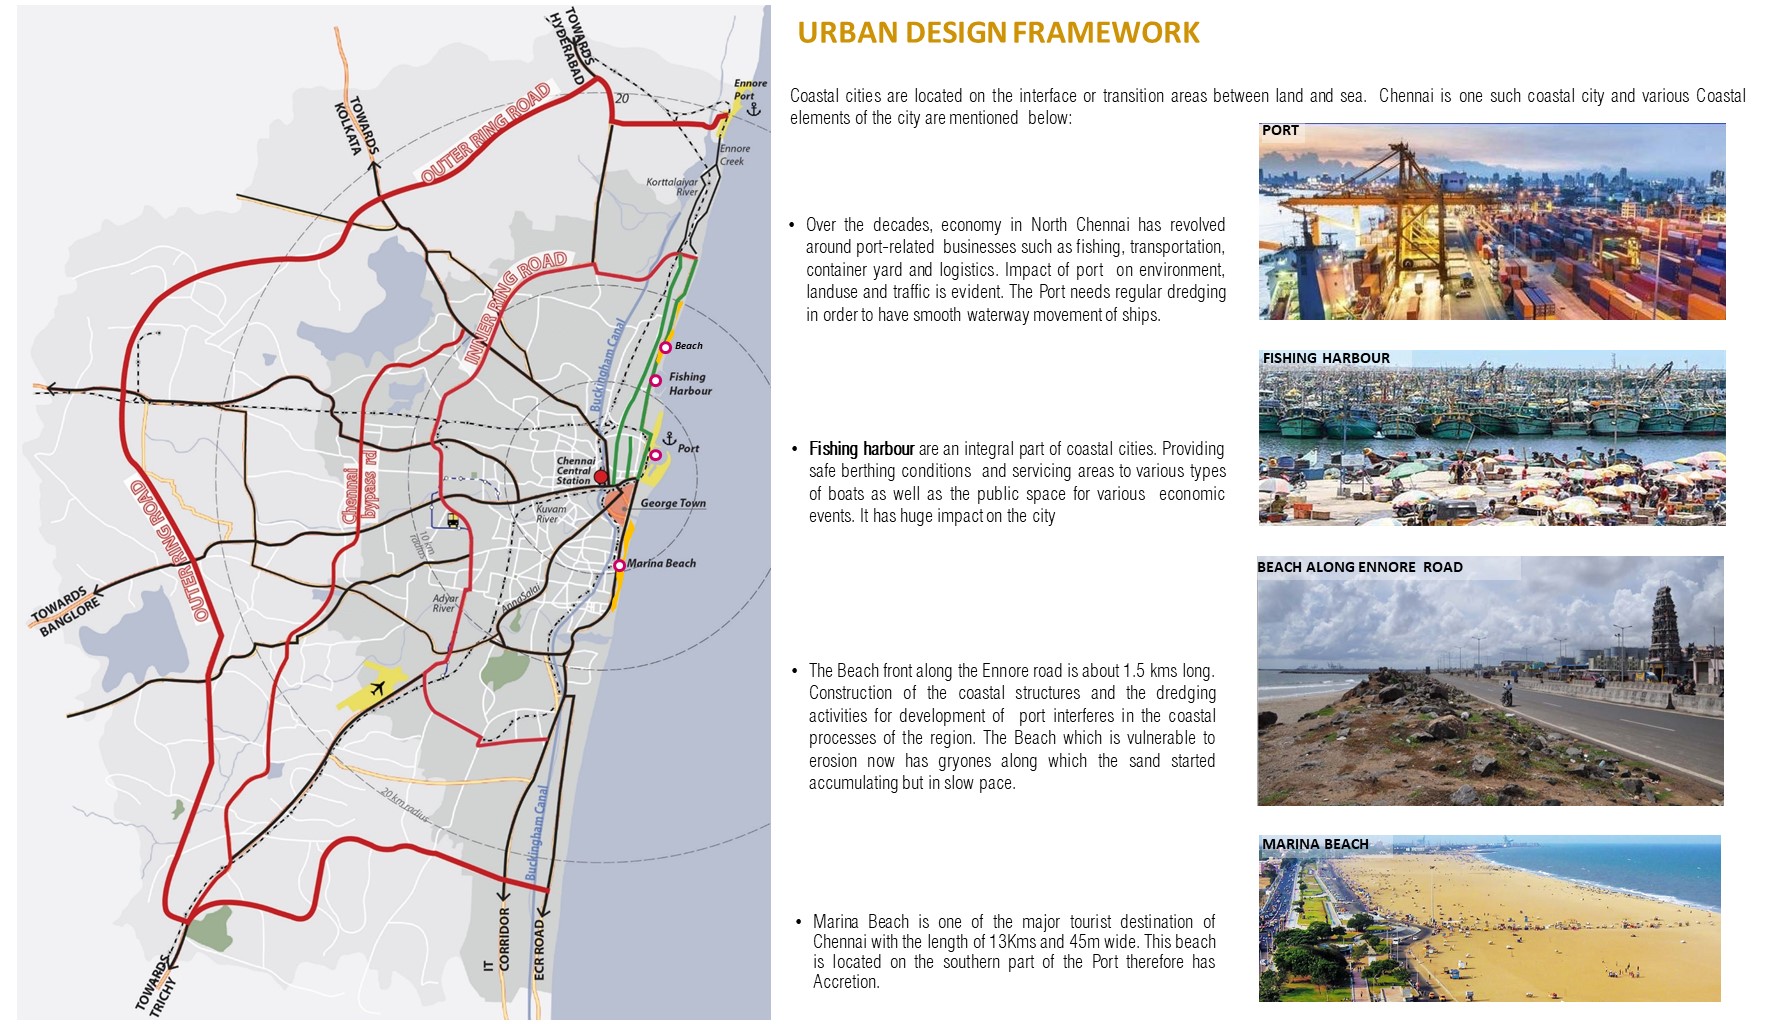
Task: Click the AnnaSalai road label
Action: [520, 597]
